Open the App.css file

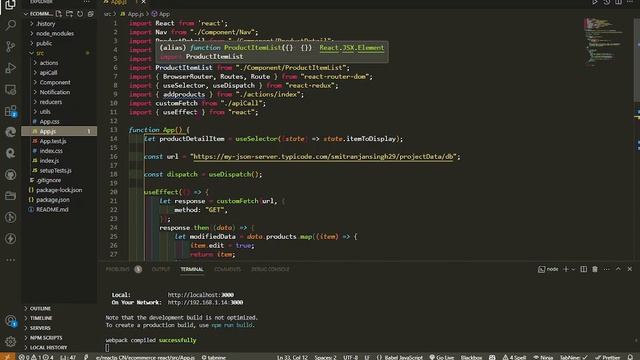[49, 122]
